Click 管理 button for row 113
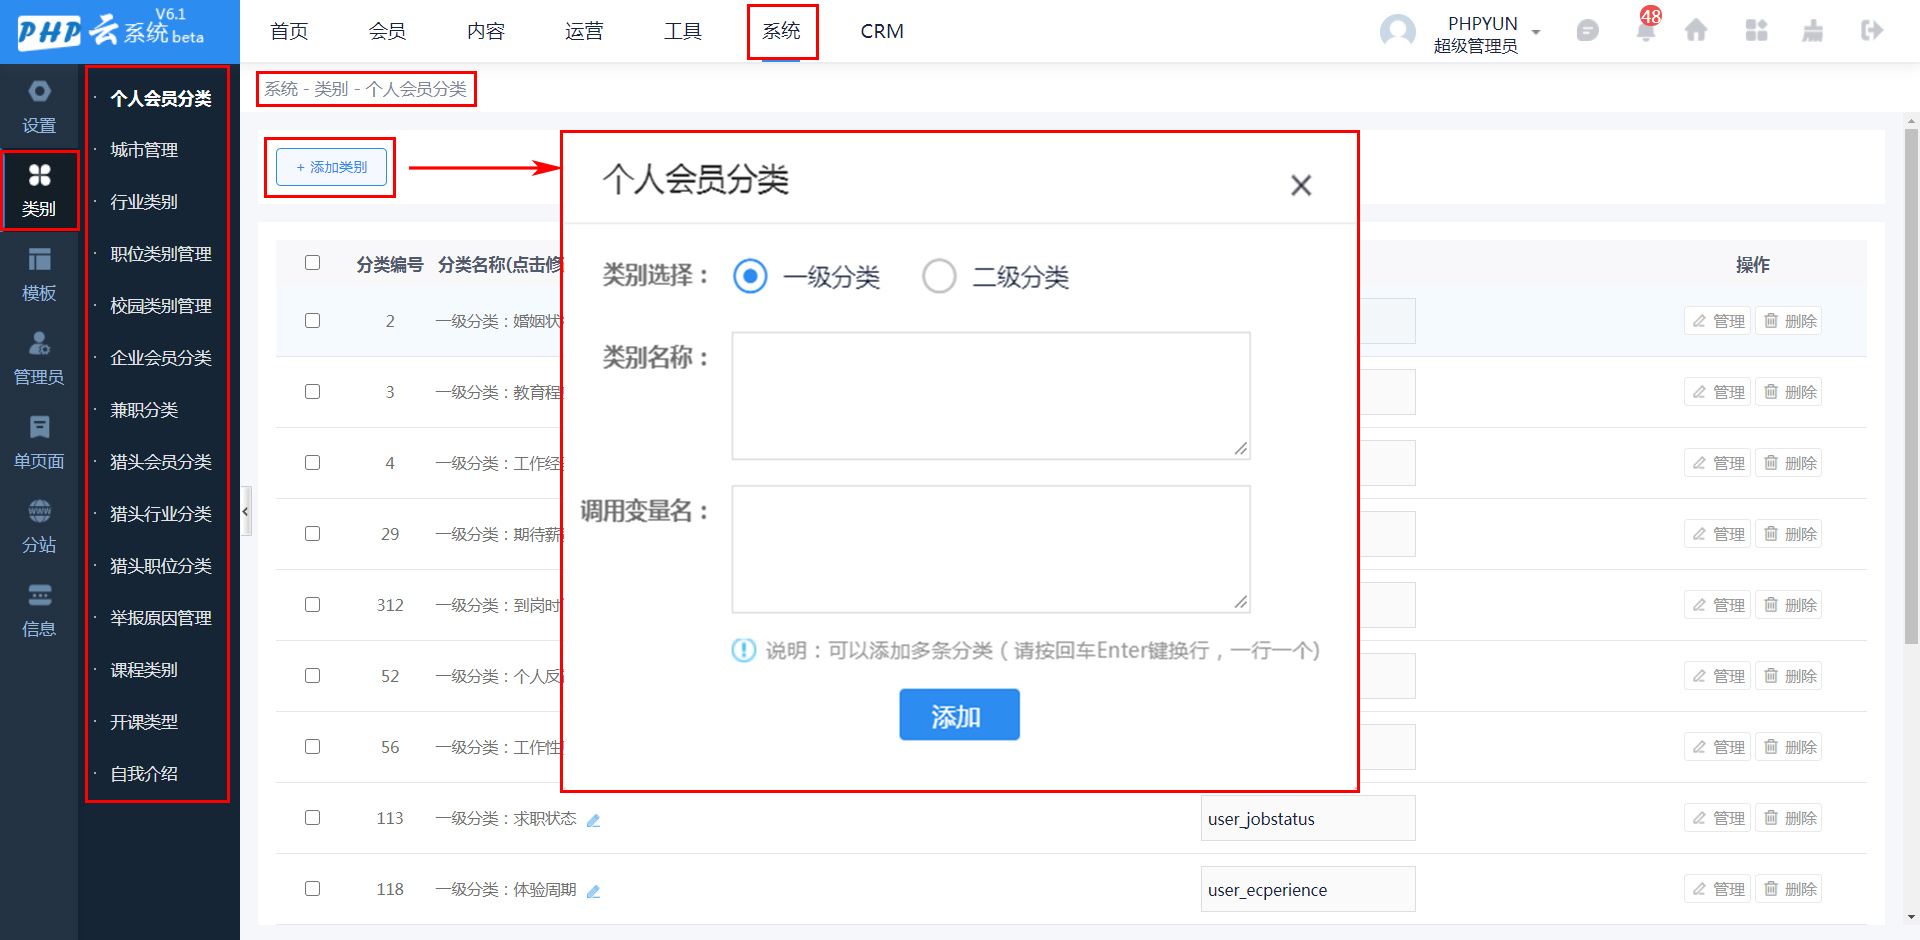This screenshot has height=940, width=1920. point(1718,818)
